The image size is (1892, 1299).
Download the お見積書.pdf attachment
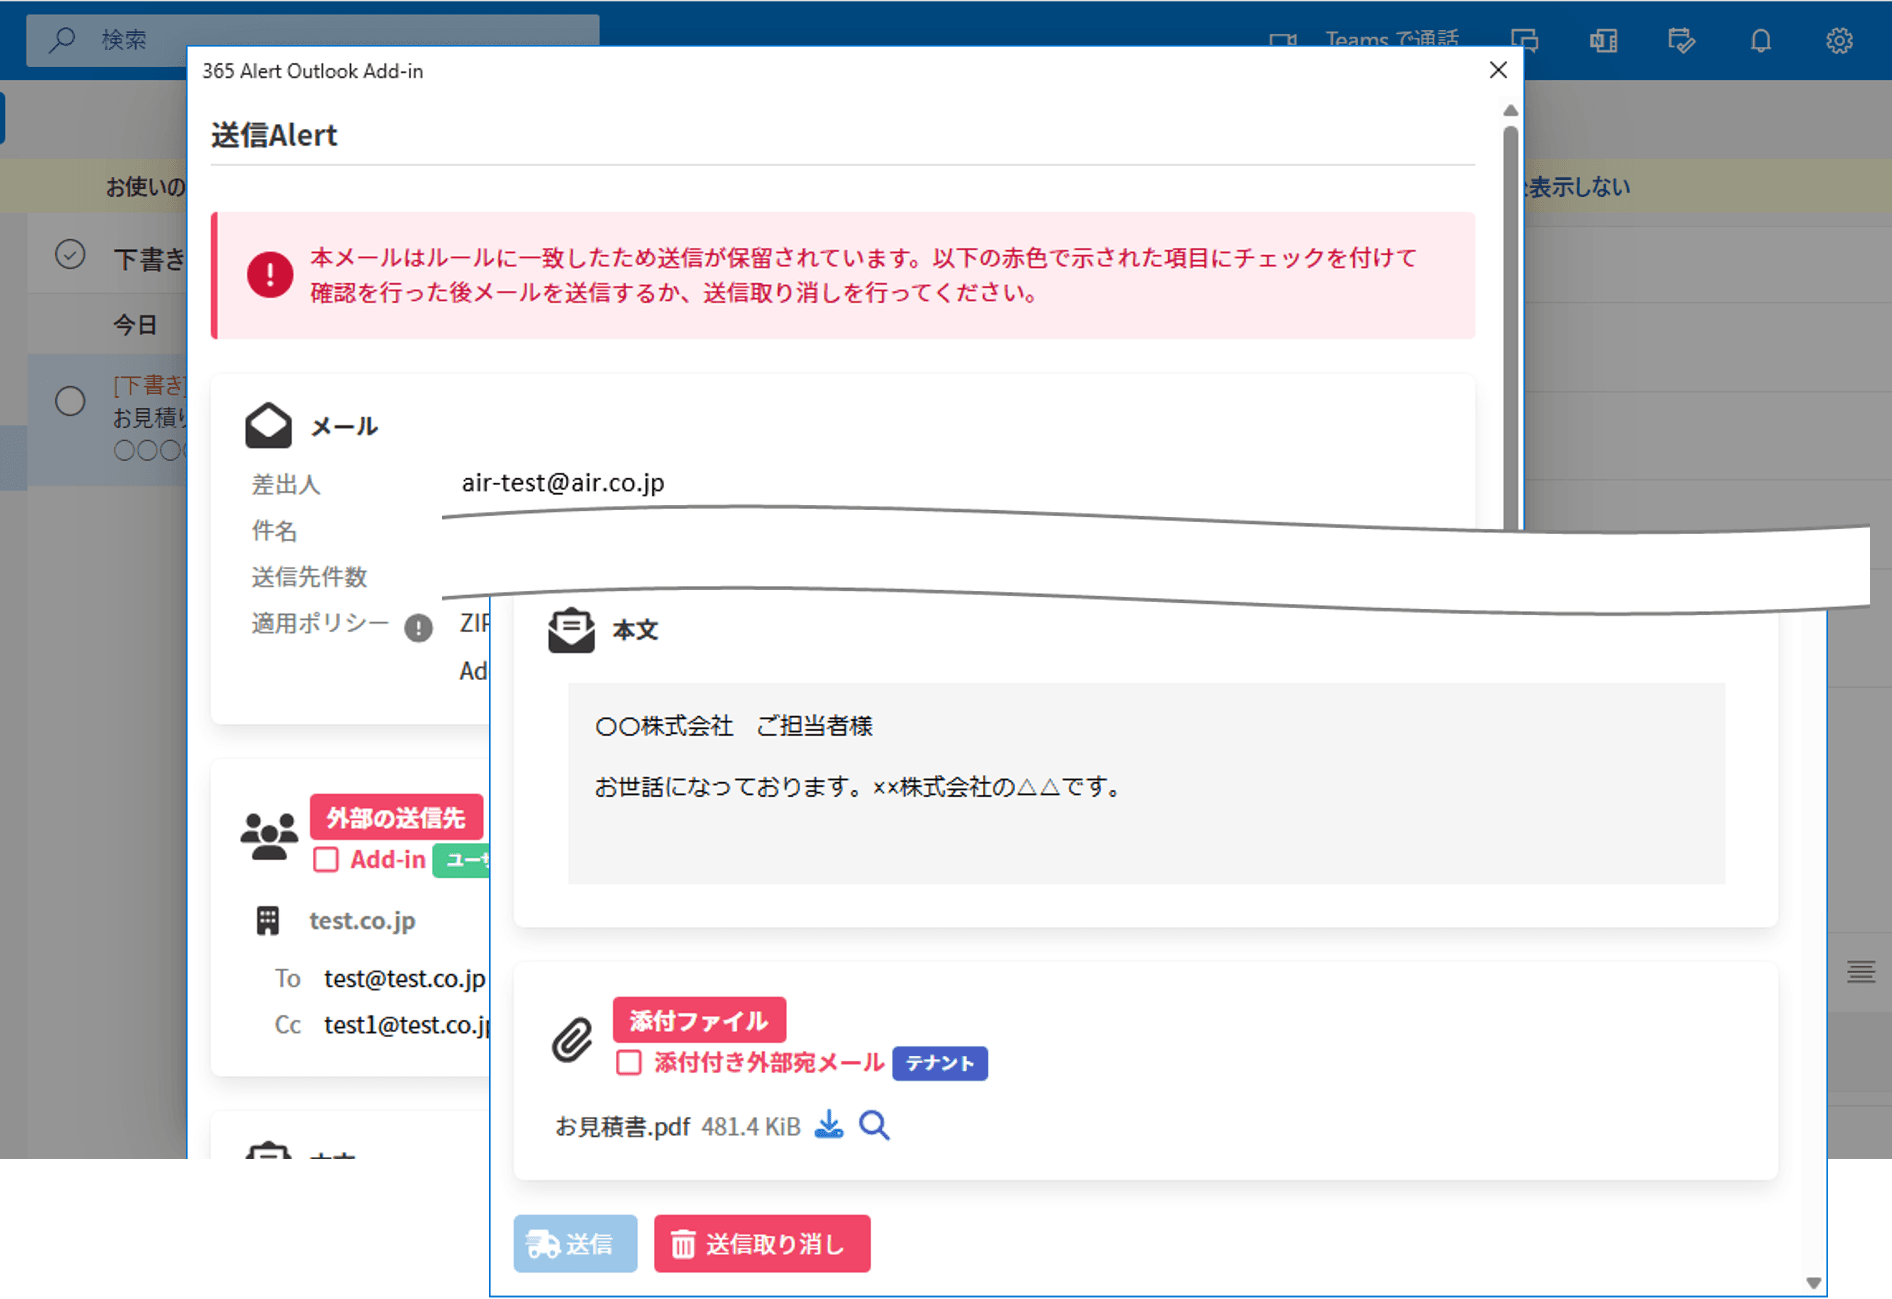829,1125
